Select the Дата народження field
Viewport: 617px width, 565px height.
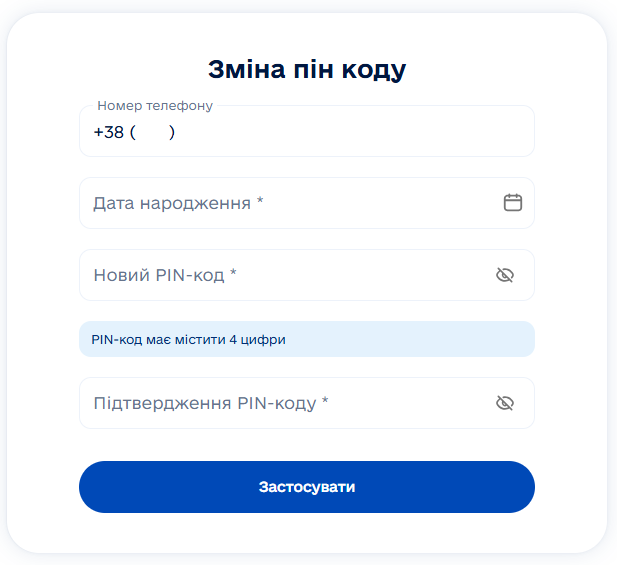click(307, 203)
